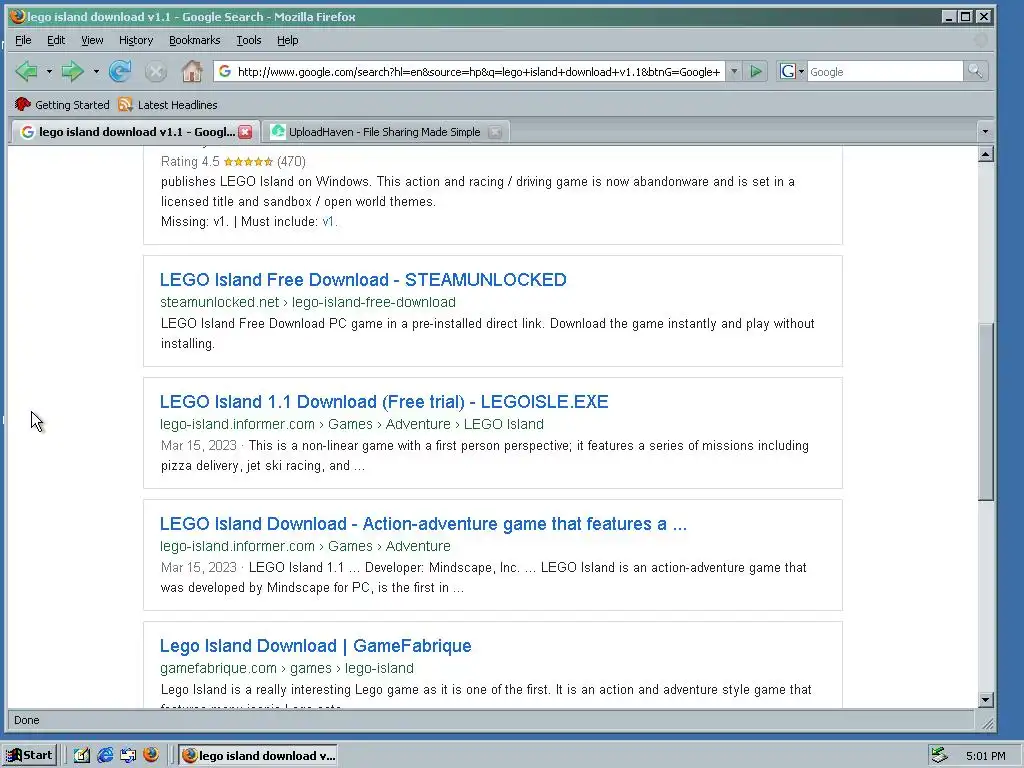
Task: Open the Edit menu
Action: pyautogui.click(x=56, y=40)
